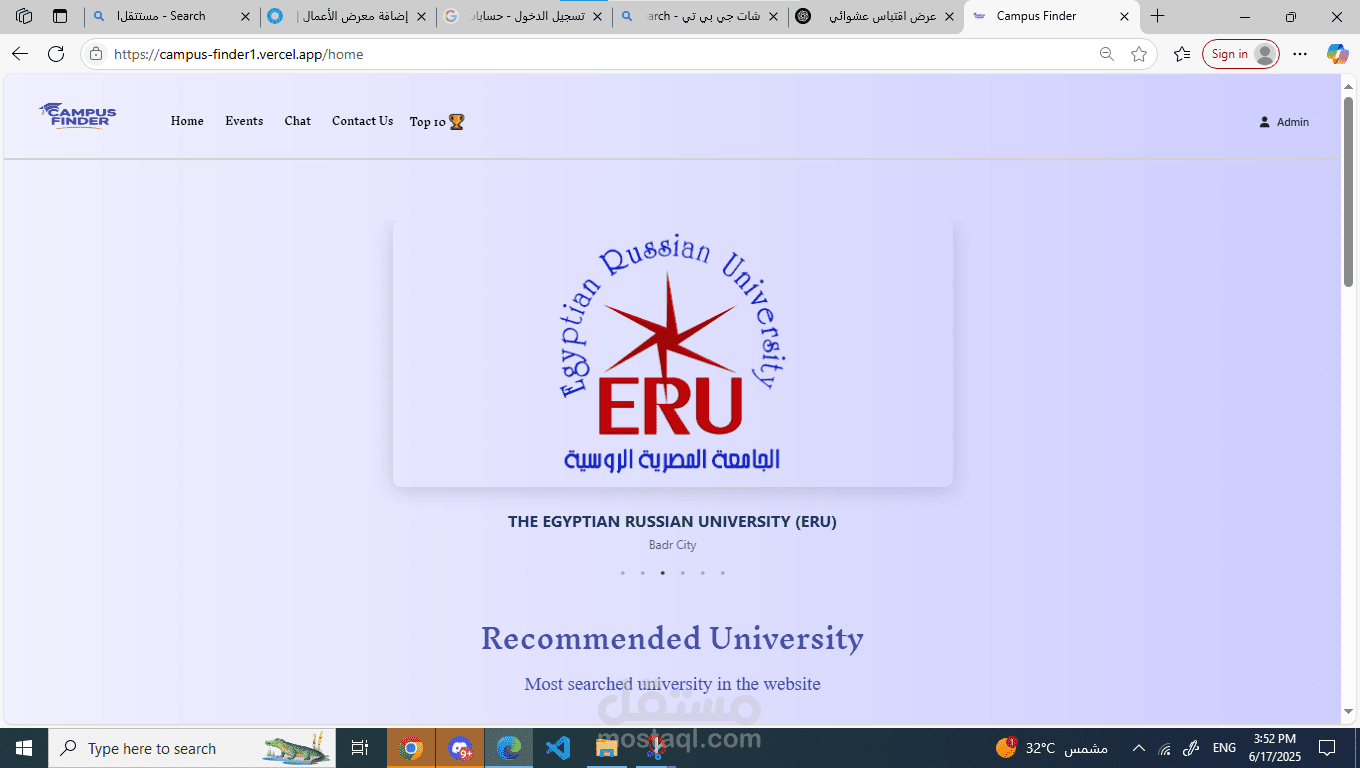The width and height of the screenshot is (1360, 768).
Task: Go back using the browser back arrow
Action: click(x=20, y=54)
